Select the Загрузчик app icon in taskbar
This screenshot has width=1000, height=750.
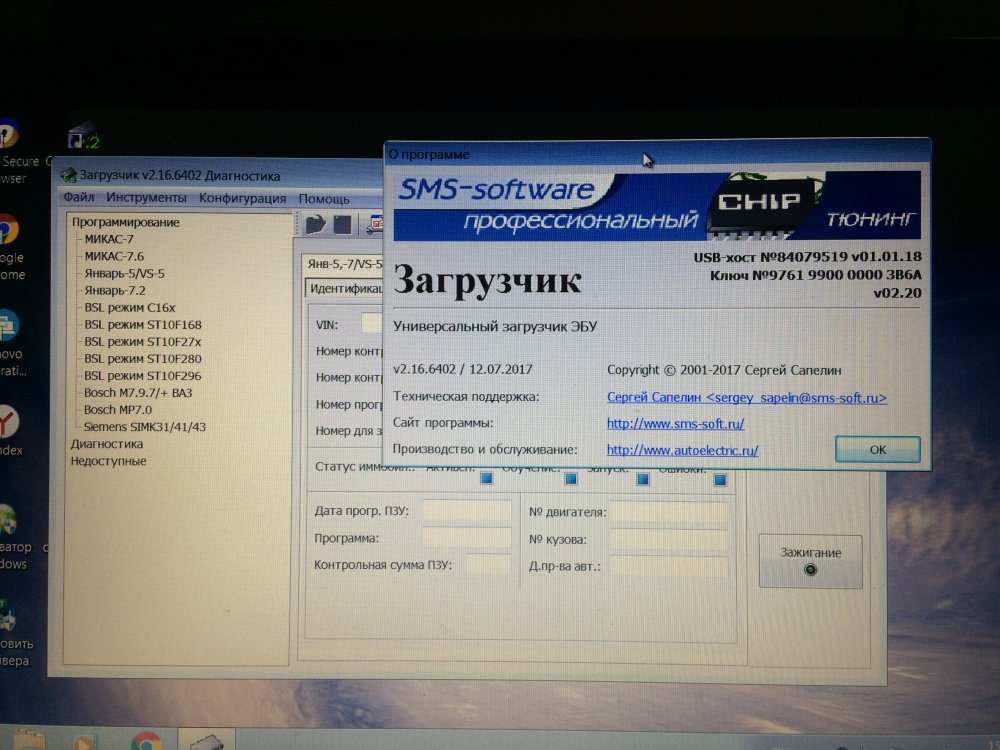point(206,742)
